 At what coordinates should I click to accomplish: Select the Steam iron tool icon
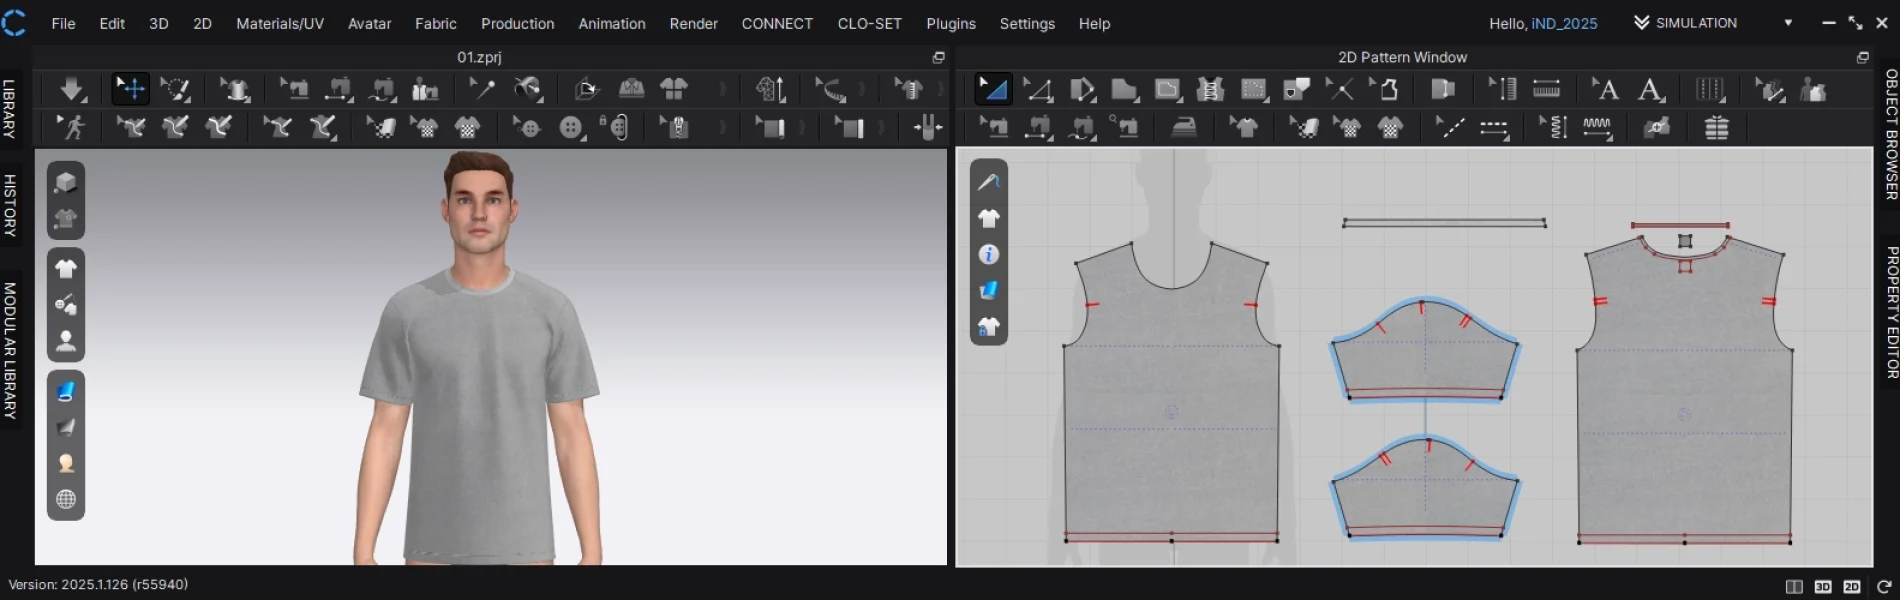1184,128
